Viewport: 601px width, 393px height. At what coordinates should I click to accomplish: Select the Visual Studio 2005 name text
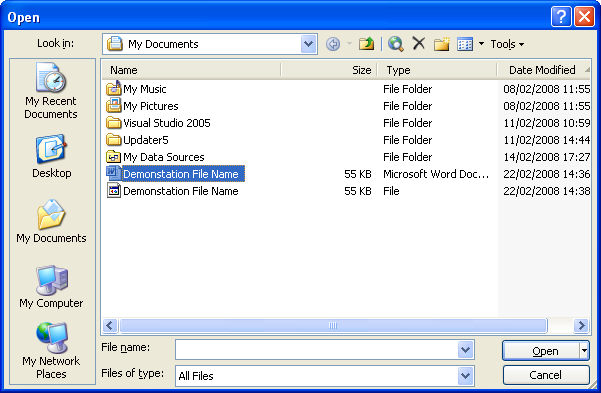point(167,123)
